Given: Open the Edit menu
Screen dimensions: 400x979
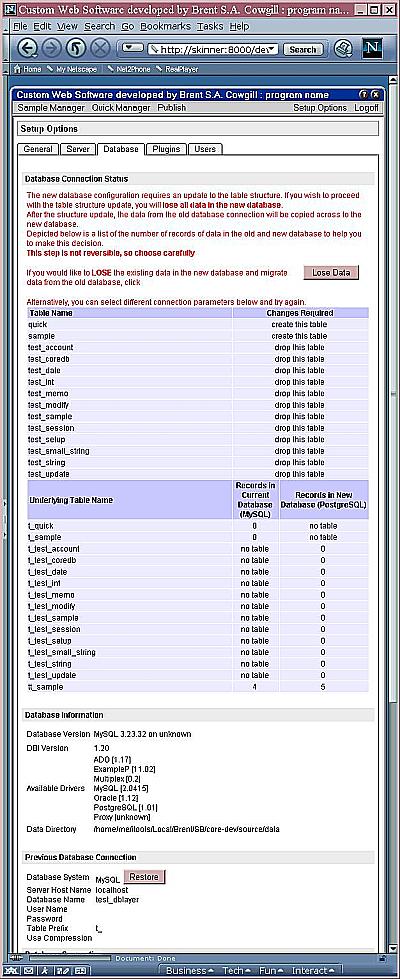Looking at the screenshot, I should (42, 26).
